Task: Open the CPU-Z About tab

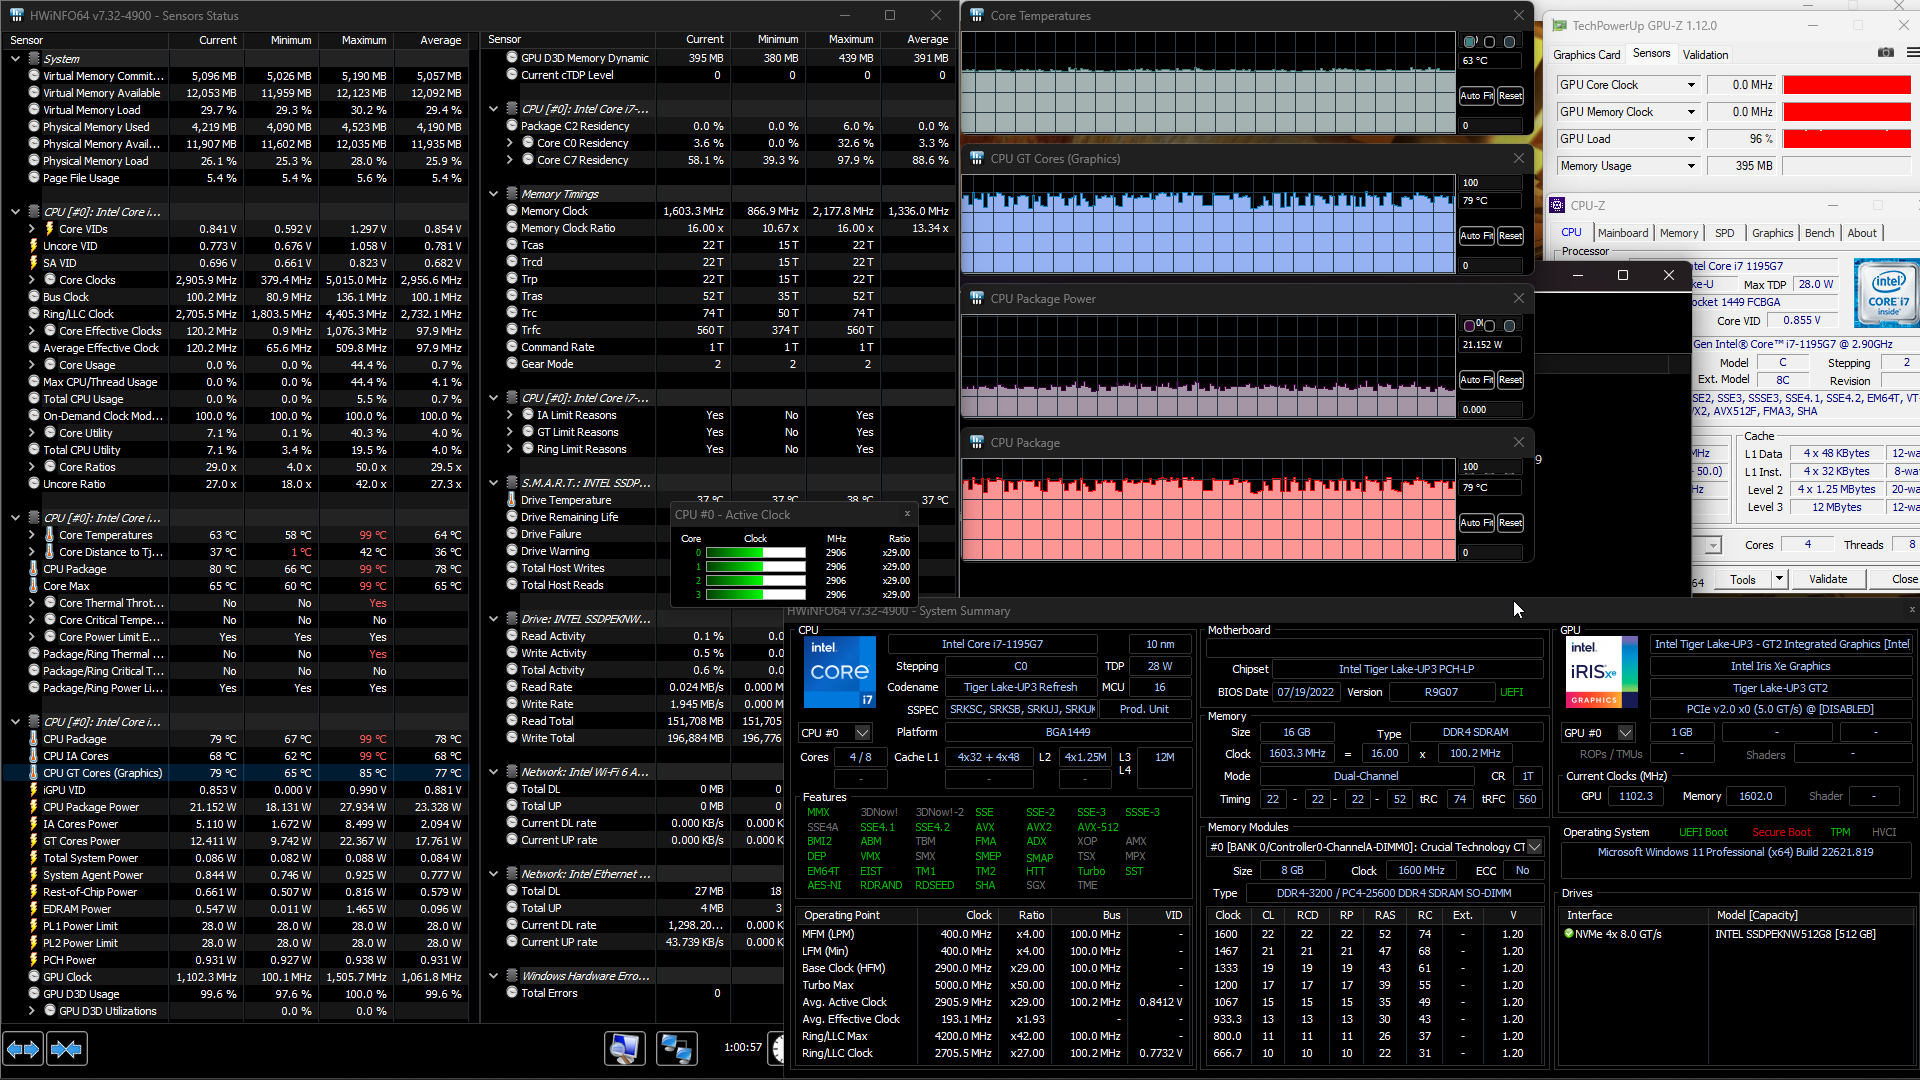Action: tap(1861, 233)
